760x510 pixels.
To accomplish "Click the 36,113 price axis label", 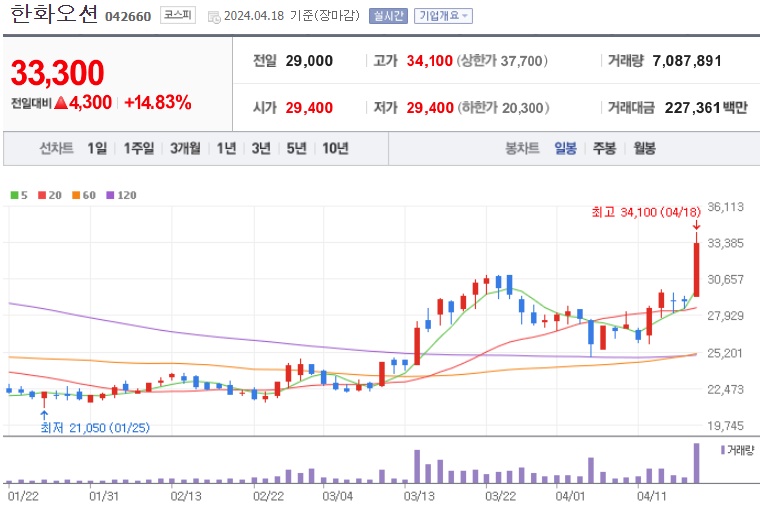I will tap(725, 207).
